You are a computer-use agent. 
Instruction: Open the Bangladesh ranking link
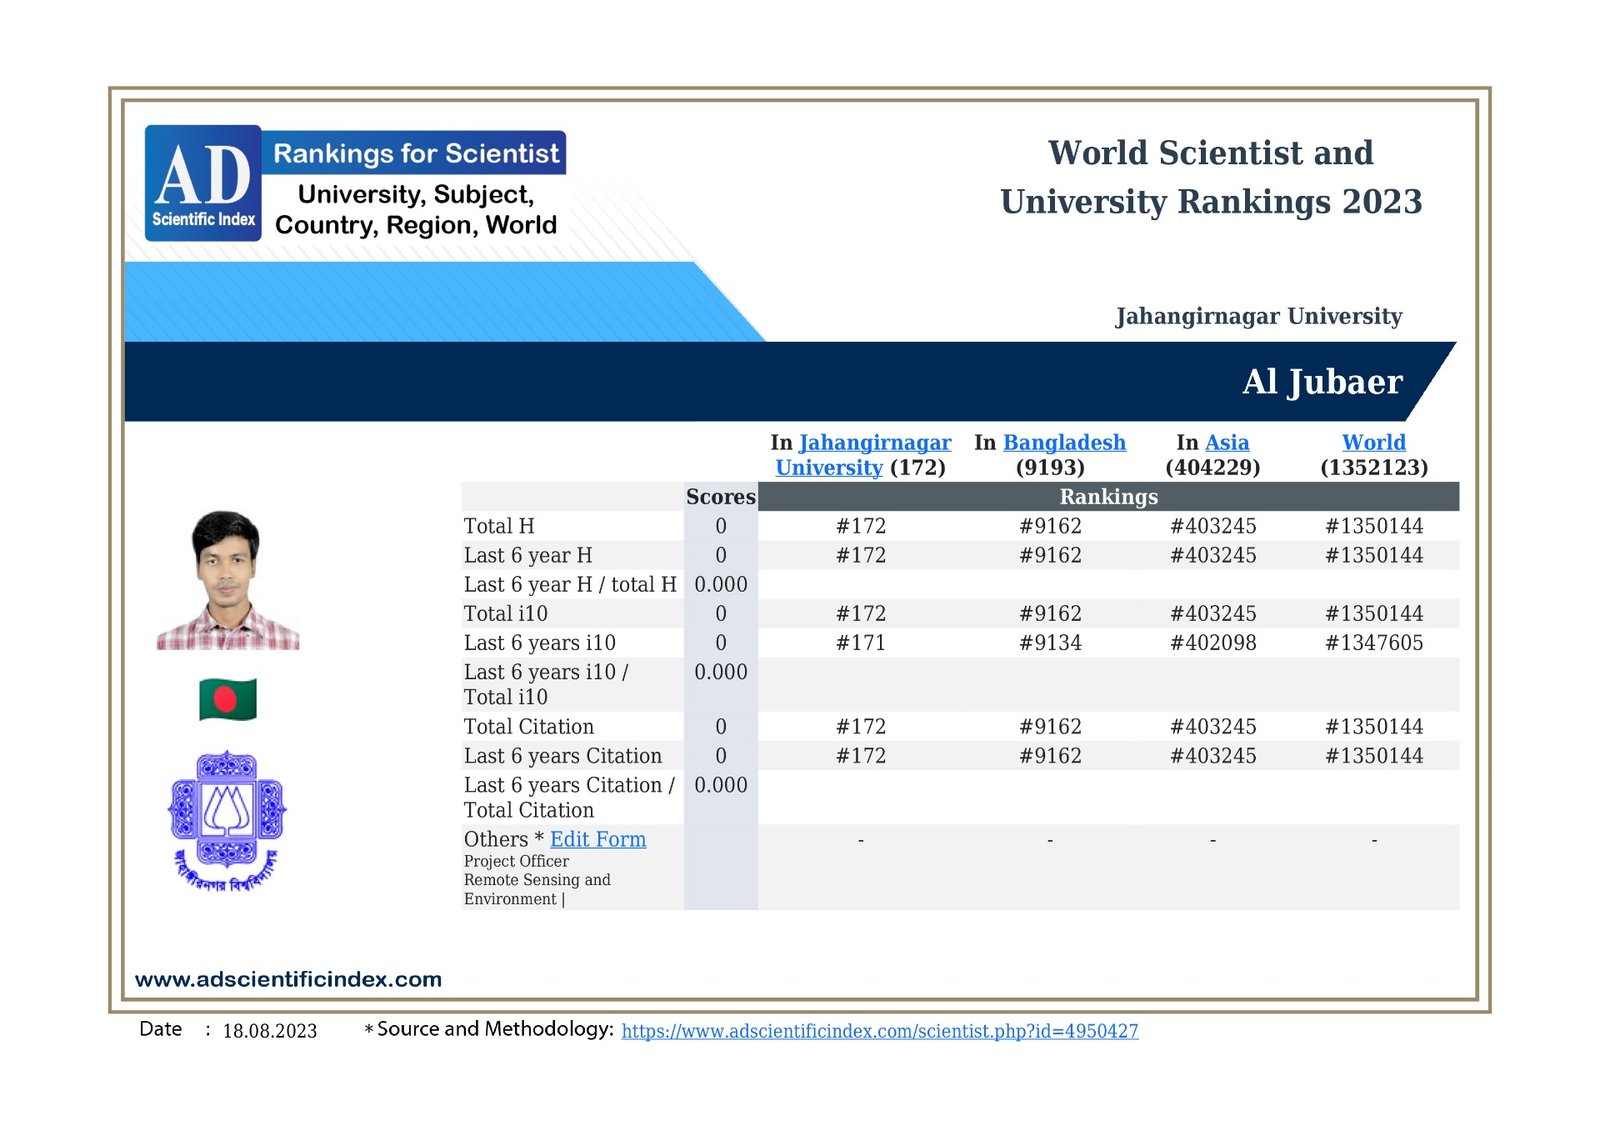click(1064, 442)
